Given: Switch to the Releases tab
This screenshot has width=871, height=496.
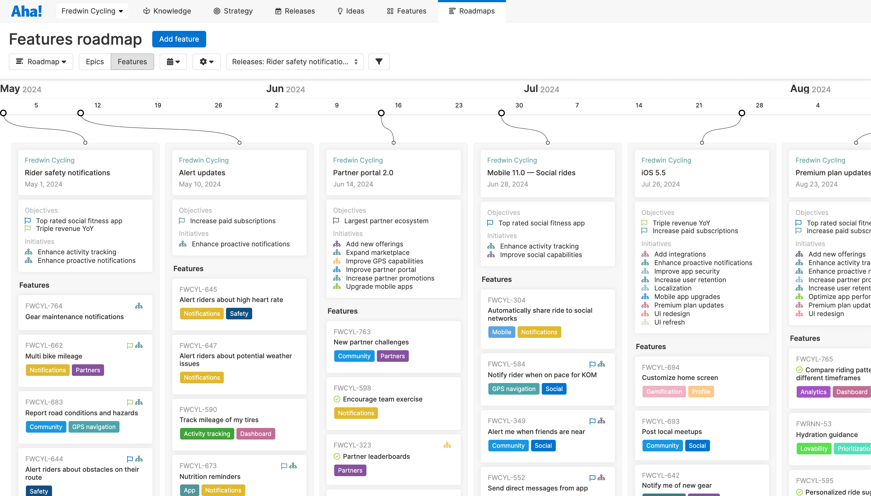Looking at the screenshot, I should pos(294,11).
